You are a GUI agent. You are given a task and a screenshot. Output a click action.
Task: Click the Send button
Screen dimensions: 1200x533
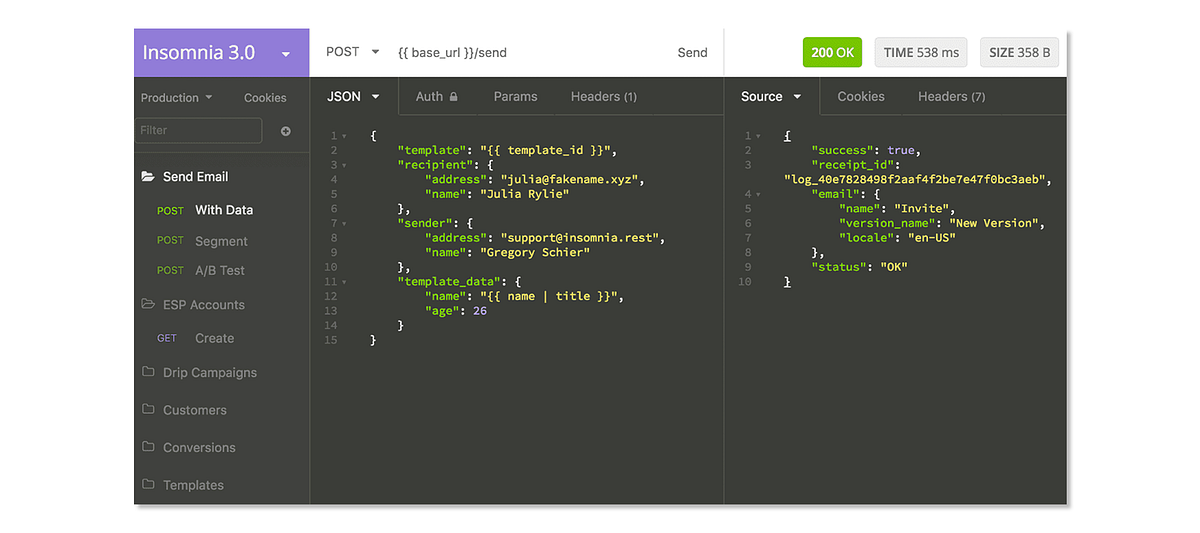tap(692, 53)
